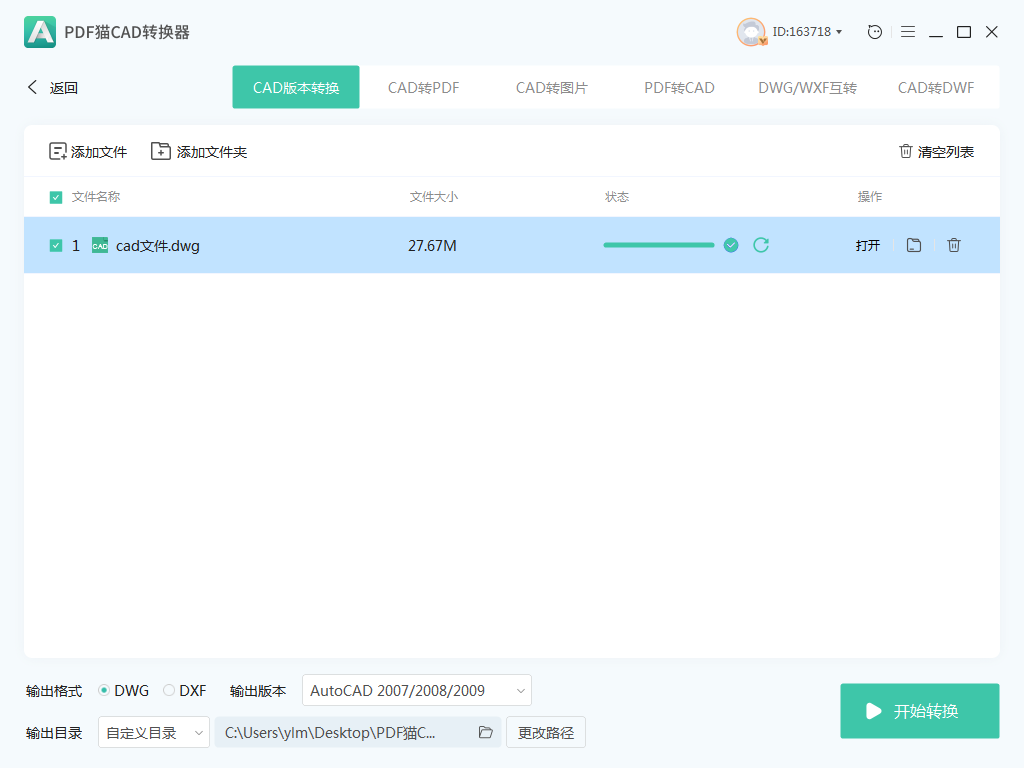The image size is (1024, 768).
Task: Click the 添加文件夹 add folder icon
Action: pos(160,150)
